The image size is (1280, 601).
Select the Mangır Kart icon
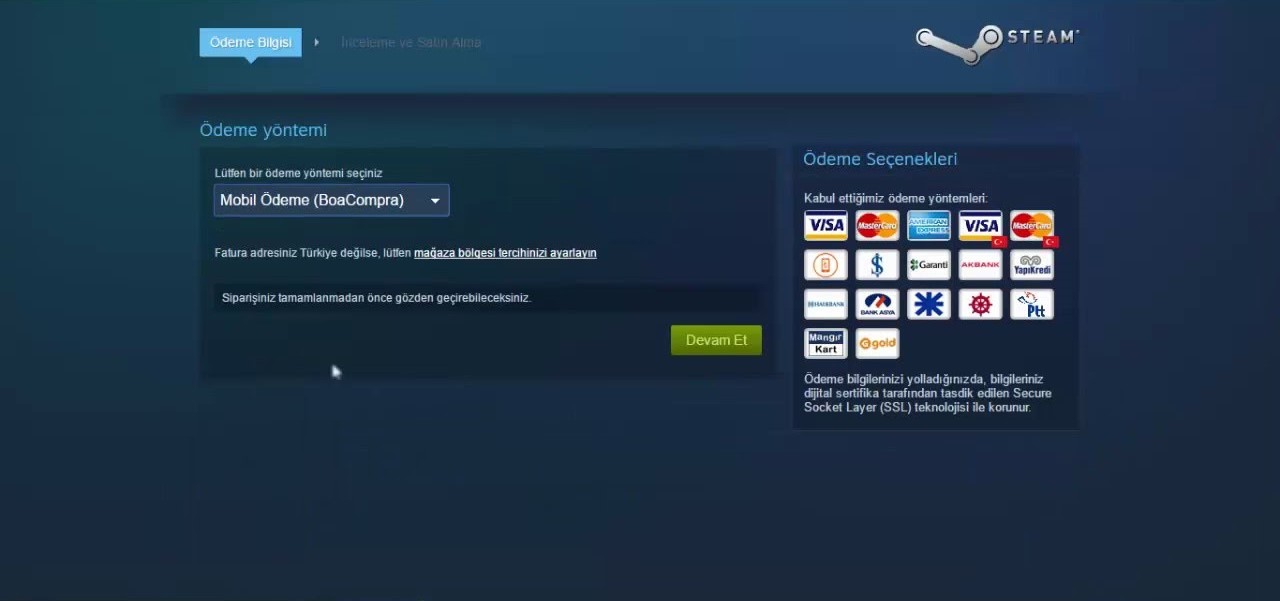(x=826, y=343)
